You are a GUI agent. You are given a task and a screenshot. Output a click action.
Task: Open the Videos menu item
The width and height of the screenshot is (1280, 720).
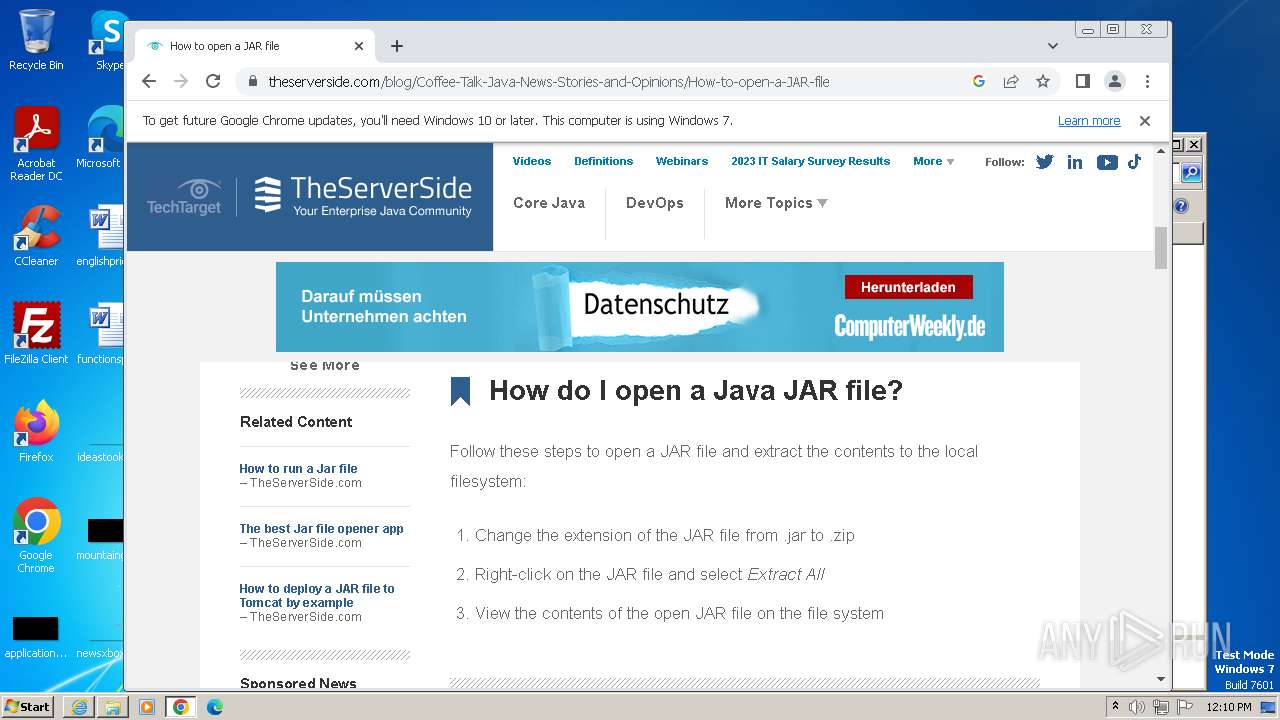[532, 161]
